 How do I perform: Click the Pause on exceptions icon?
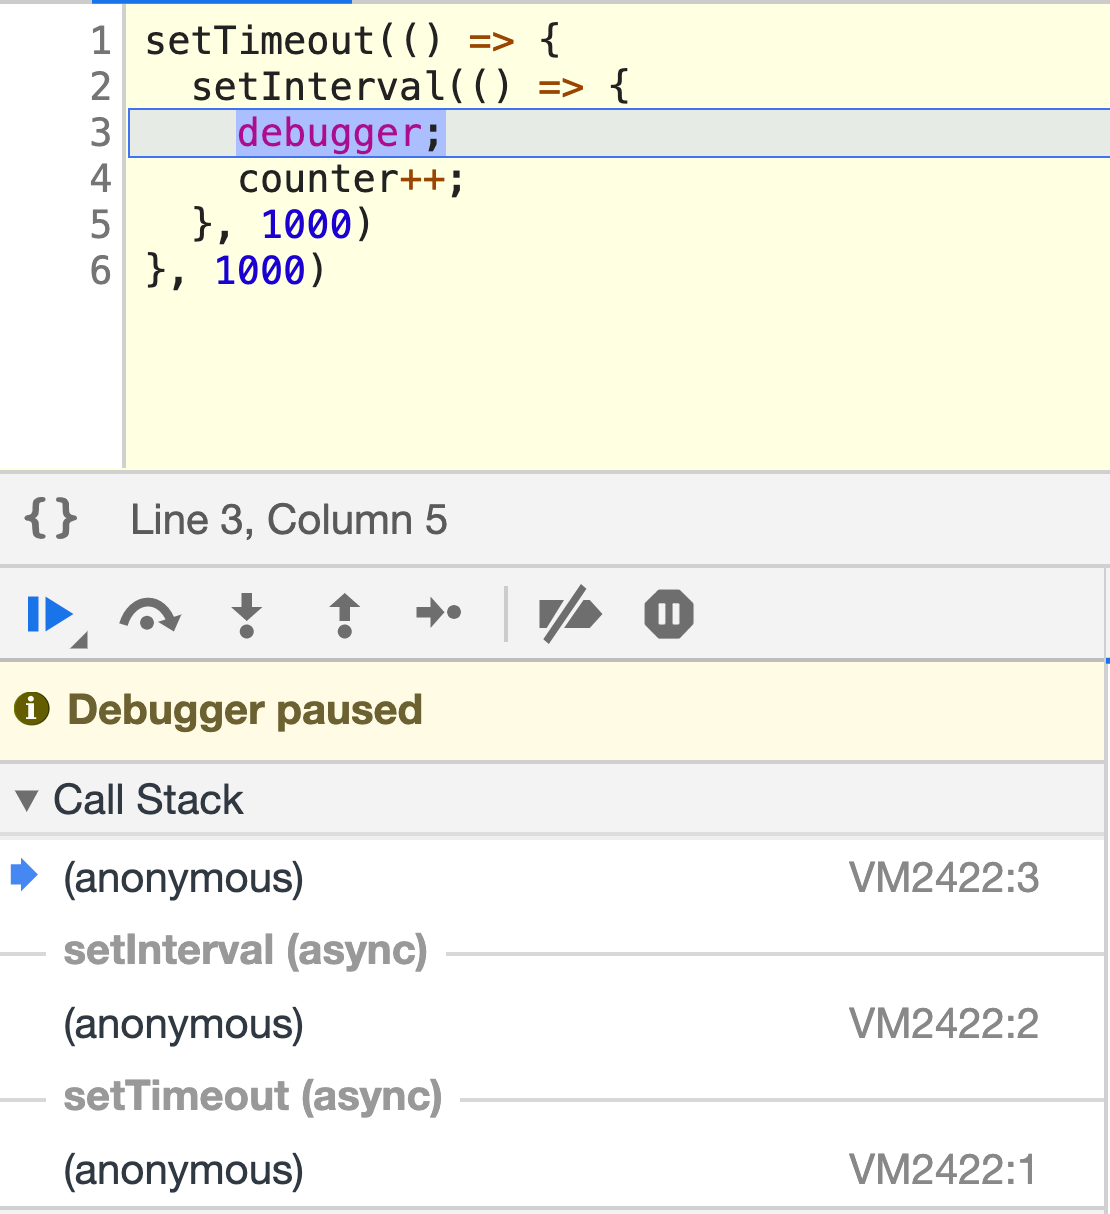tap(667, 614)
